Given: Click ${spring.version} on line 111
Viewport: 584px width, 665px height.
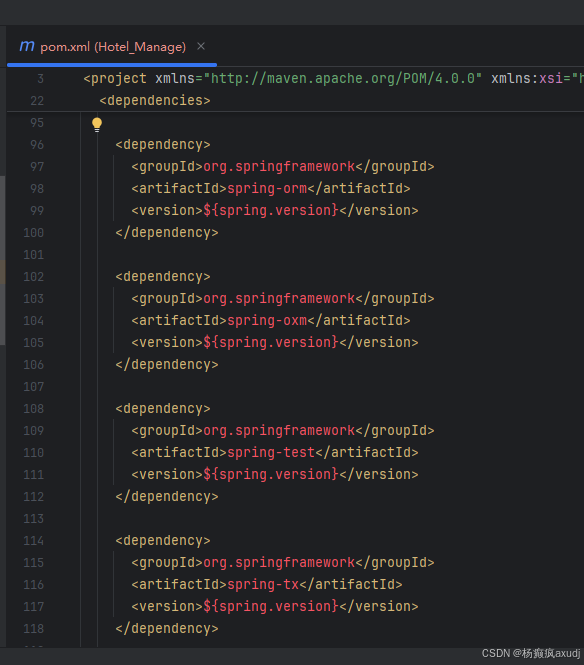Looking at the screenshot, I should (271, 474).
